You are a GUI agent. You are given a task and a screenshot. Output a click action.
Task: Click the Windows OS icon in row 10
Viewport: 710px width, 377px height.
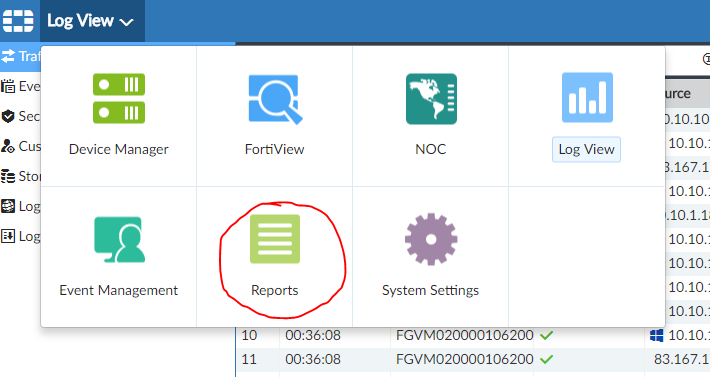click(x=656, y=335)
